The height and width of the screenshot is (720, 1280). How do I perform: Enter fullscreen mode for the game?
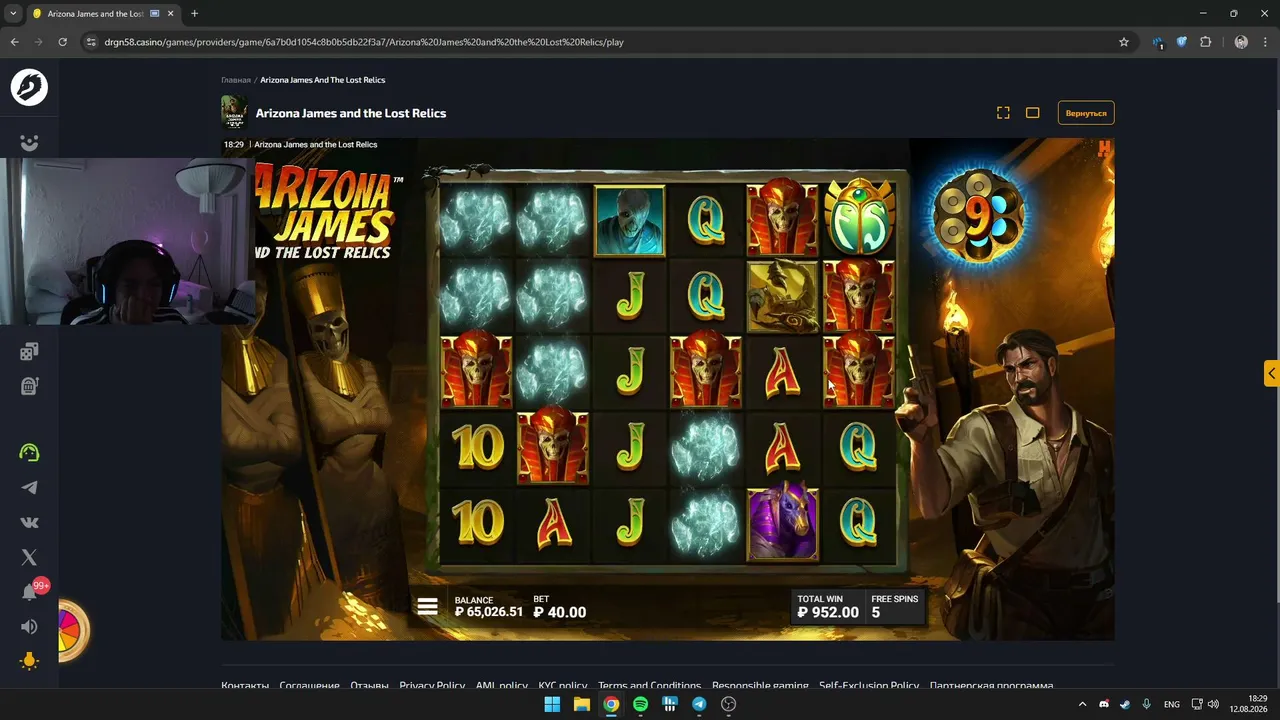(x=1003, y=113)
